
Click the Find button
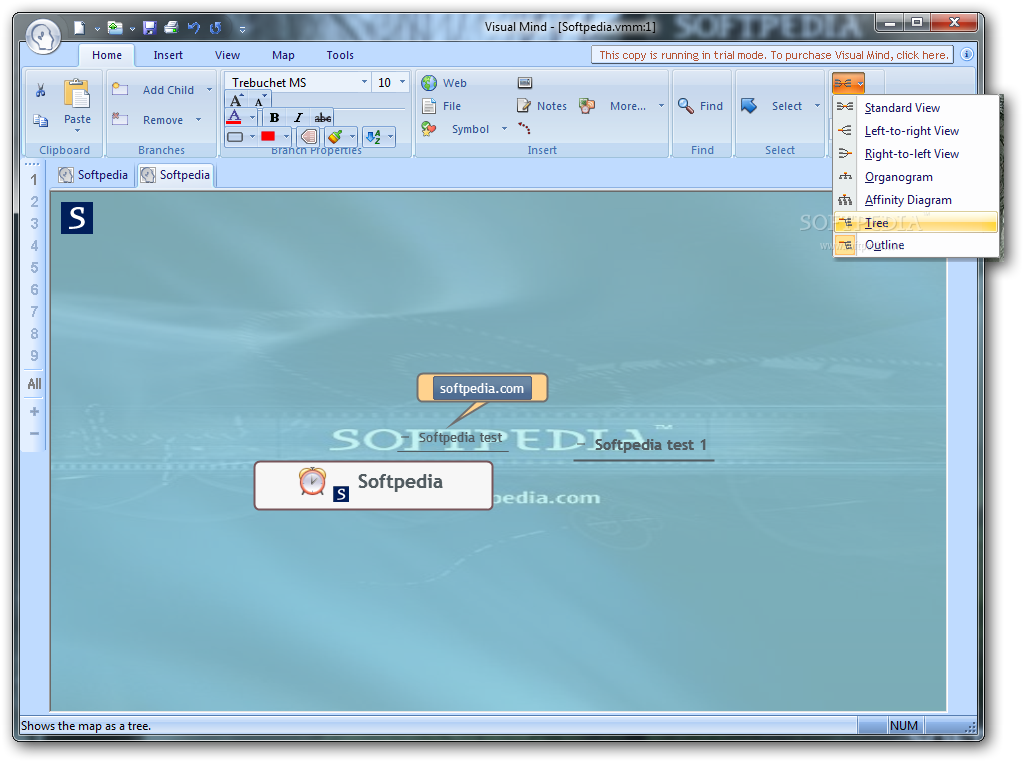point(701,106)
